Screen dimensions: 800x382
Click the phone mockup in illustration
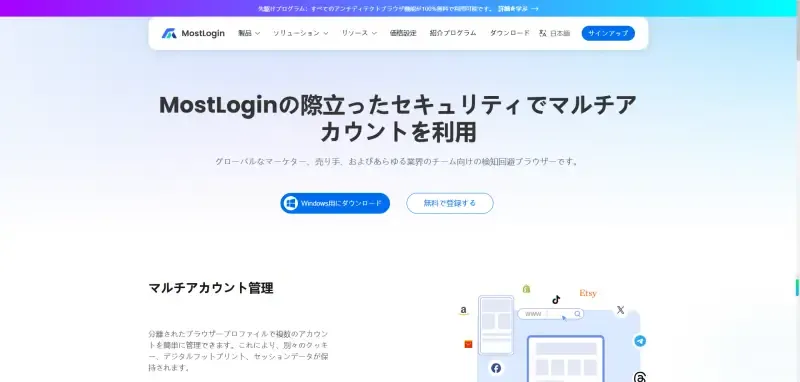[x=496, y=325]
